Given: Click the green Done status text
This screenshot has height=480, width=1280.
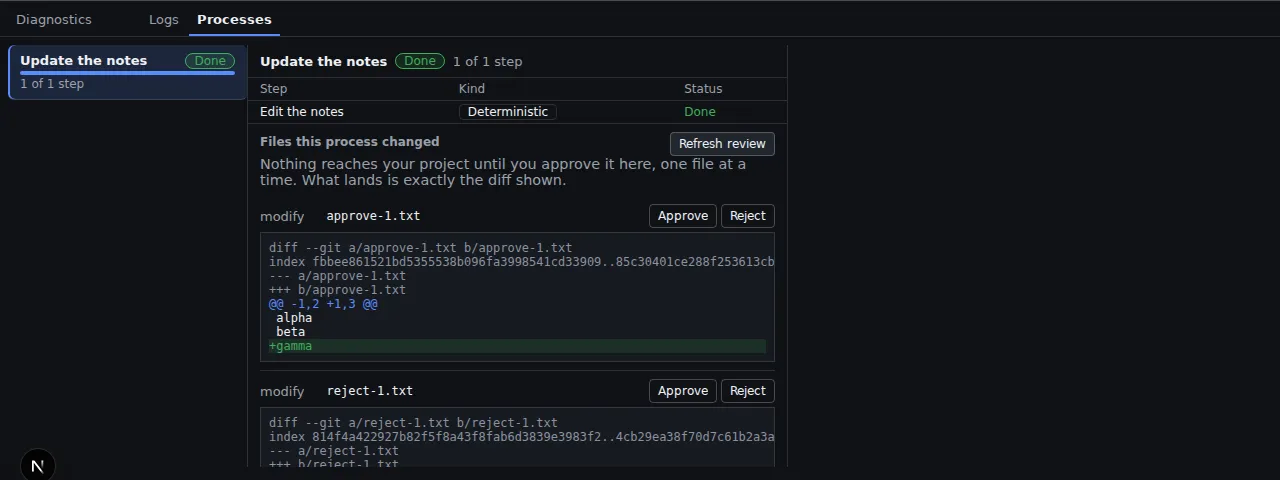Looking at the screenshot, I should click(700, 112).
